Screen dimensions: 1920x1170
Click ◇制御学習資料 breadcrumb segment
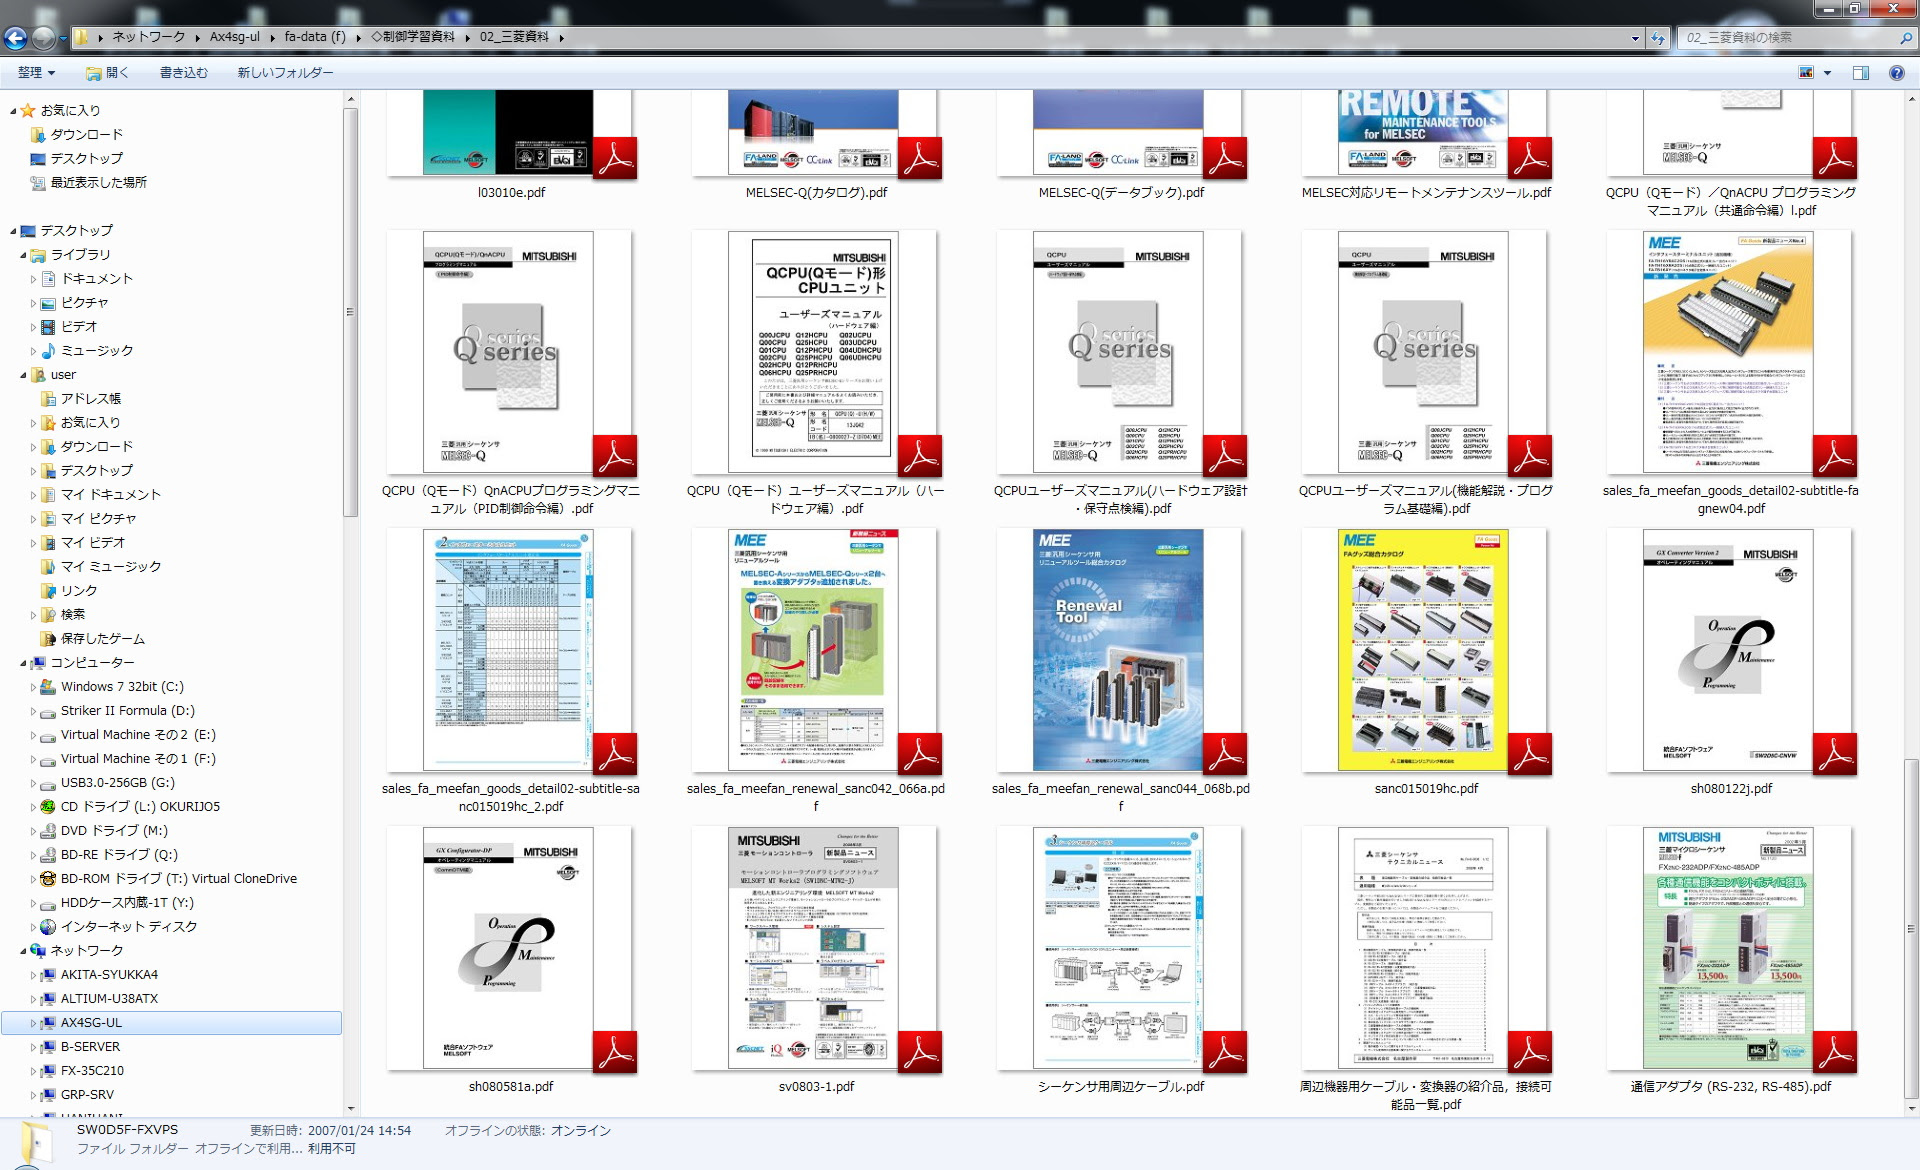click(x=412, y=37)
